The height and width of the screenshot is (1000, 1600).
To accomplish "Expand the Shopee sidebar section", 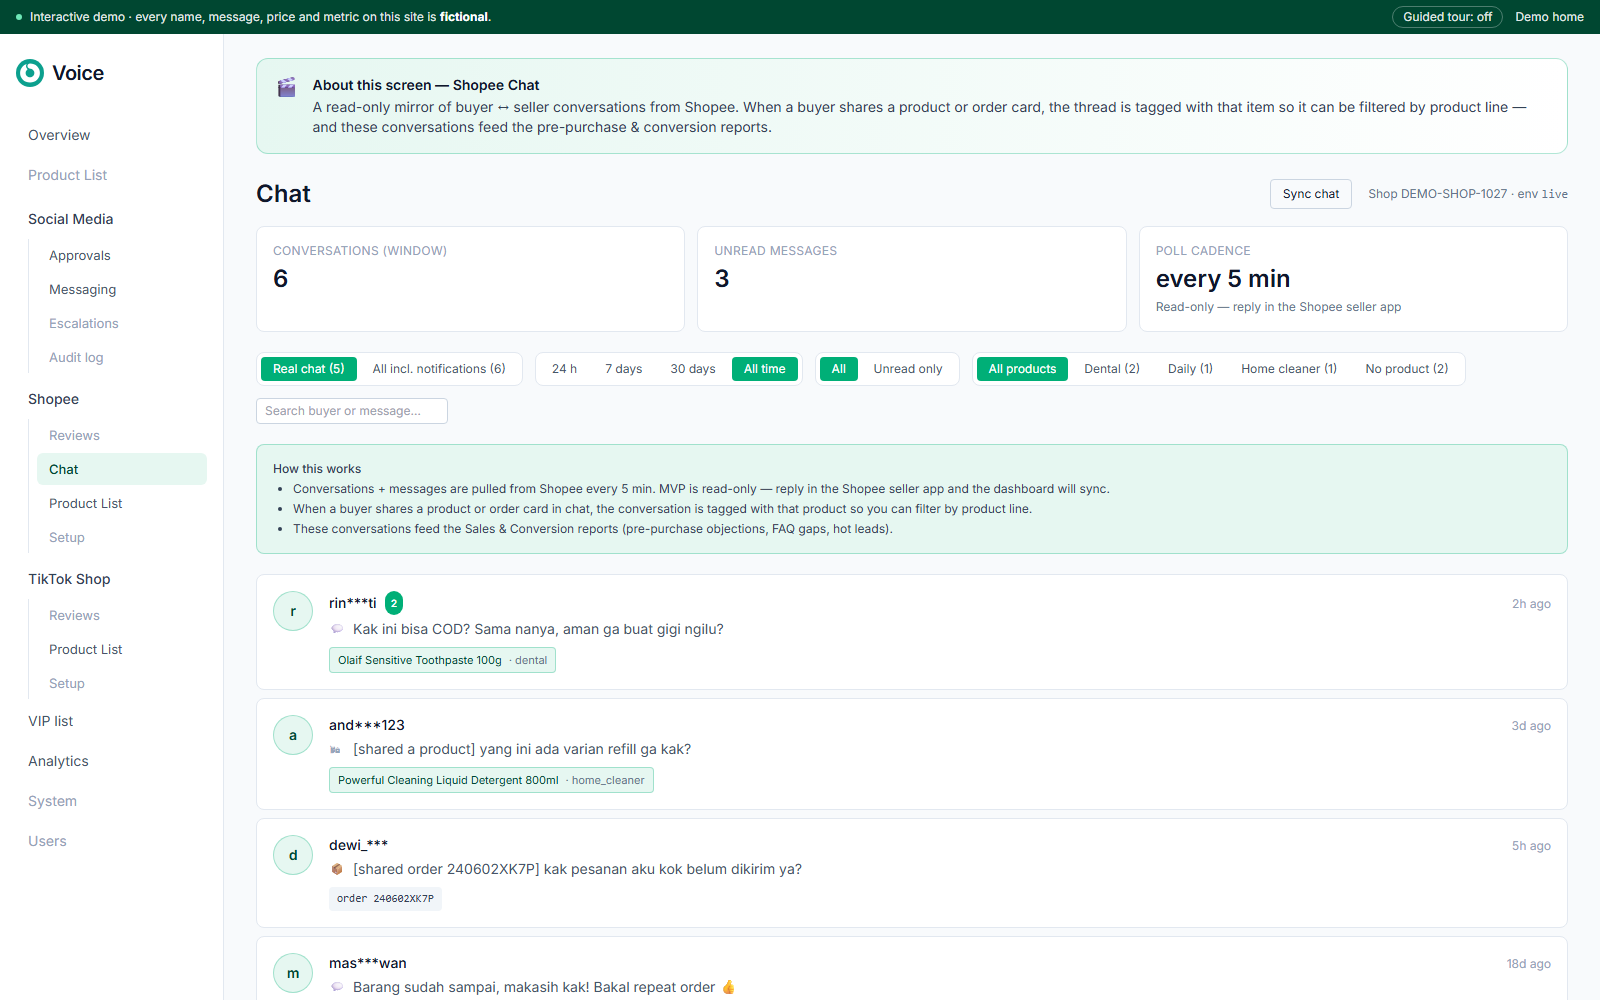I will pyautogui.click(x=53, y=399).
